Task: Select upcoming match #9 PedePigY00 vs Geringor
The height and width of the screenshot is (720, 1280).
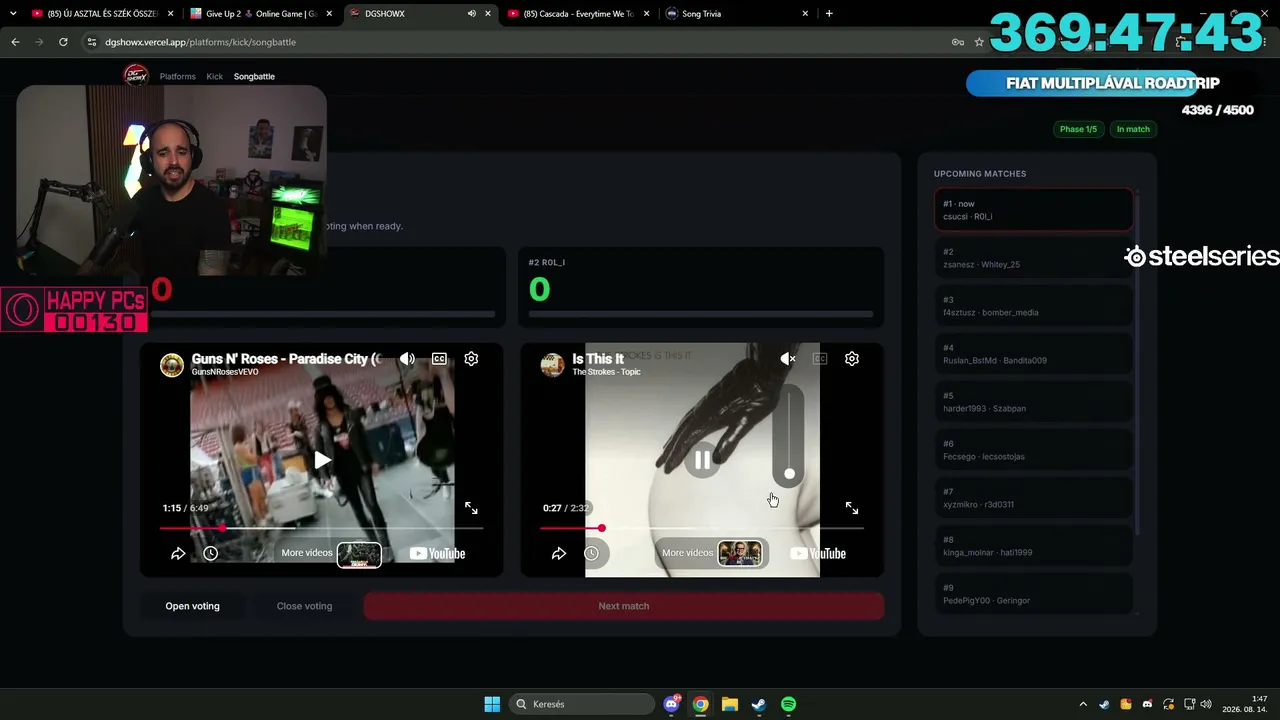Action: (x=1033, y=594)
